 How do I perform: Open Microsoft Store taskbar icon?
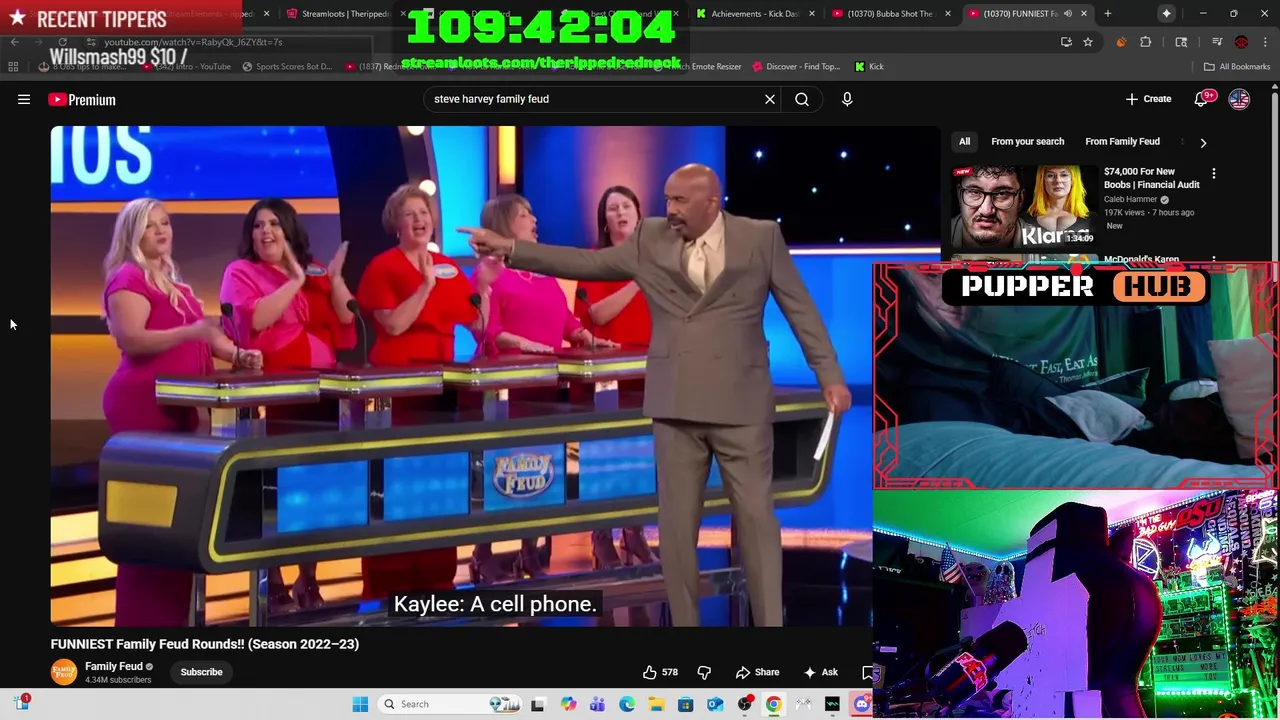click(685, 704)
